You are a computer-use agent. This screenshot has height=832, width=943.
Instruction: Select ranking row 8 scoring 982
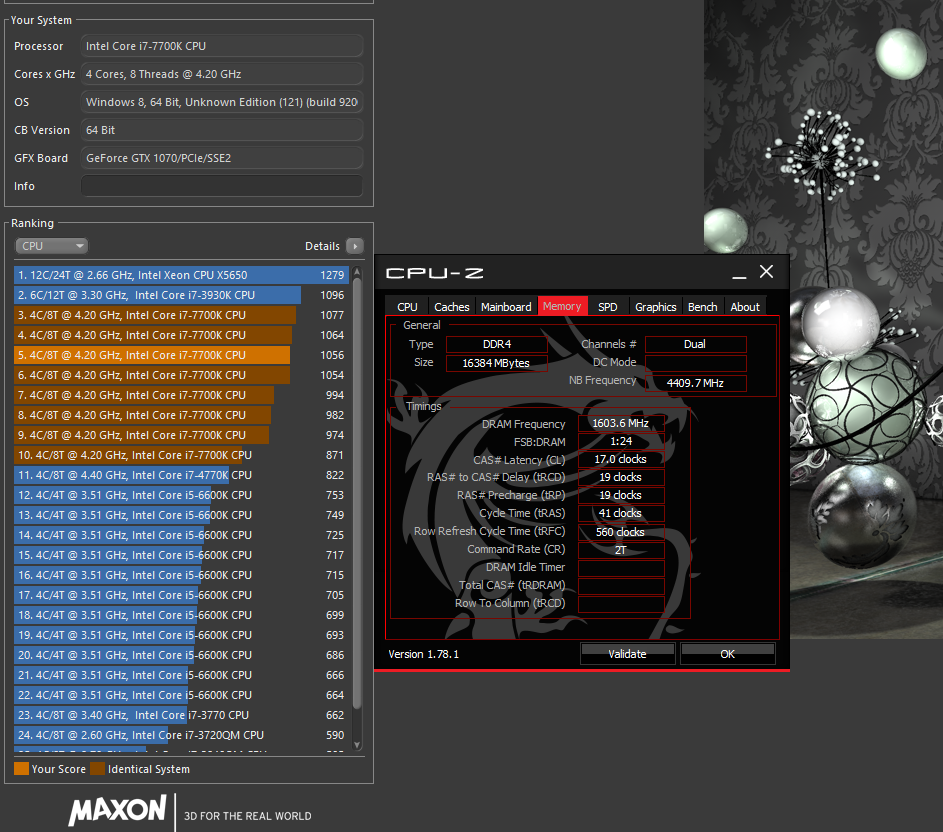tap(181, 415)
